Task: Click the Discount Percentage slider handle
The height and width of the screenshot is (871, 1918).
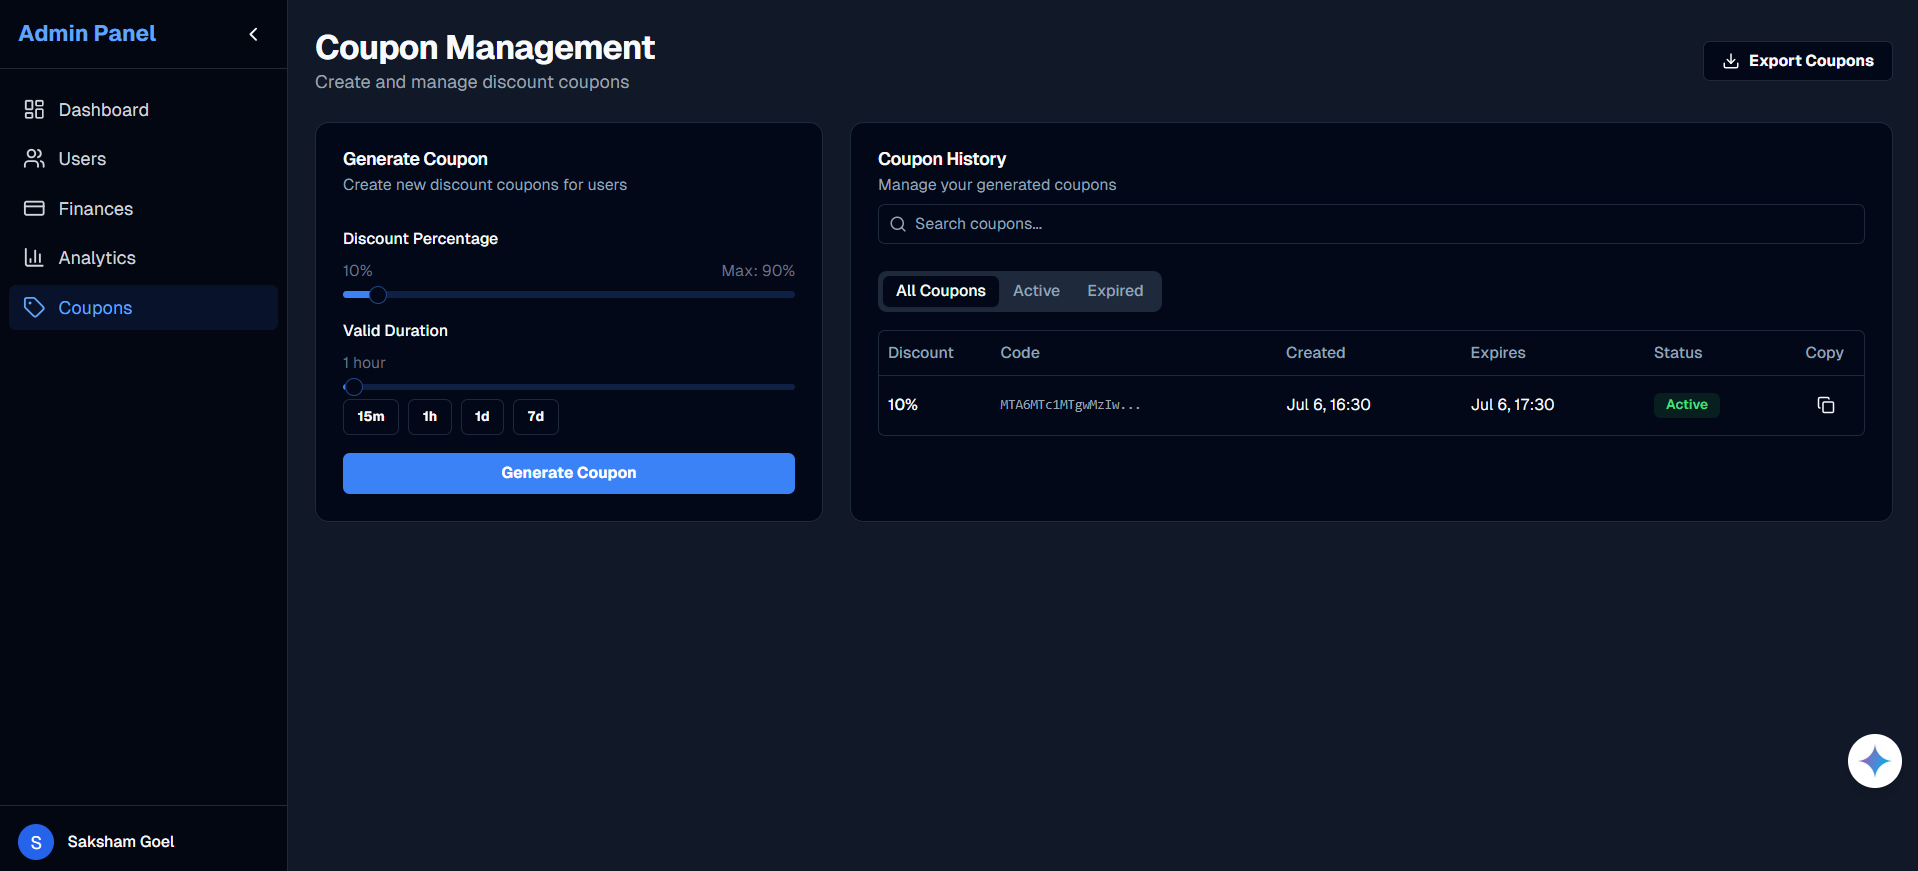Action: pos(378,294)
